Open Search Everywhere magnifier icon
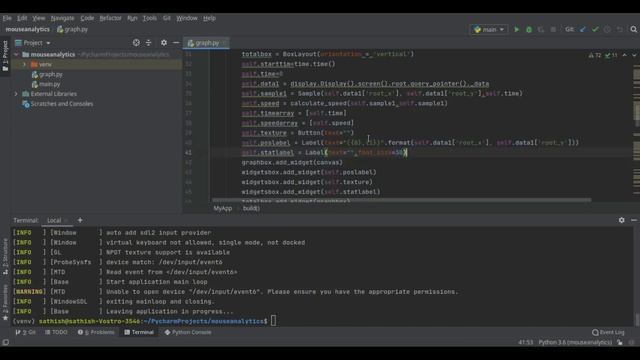640x360 pixels. point(633,29)
